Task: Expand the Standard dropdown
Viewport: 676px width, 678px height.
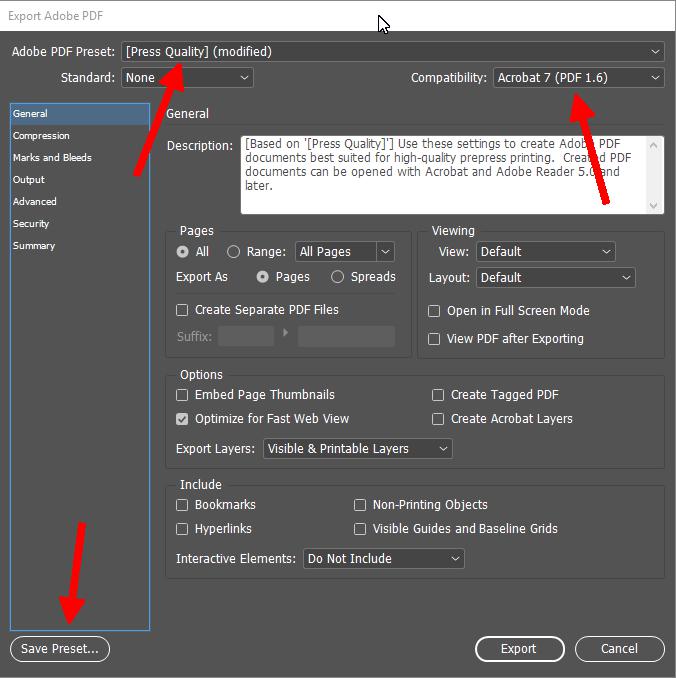Action: [187, 77]
